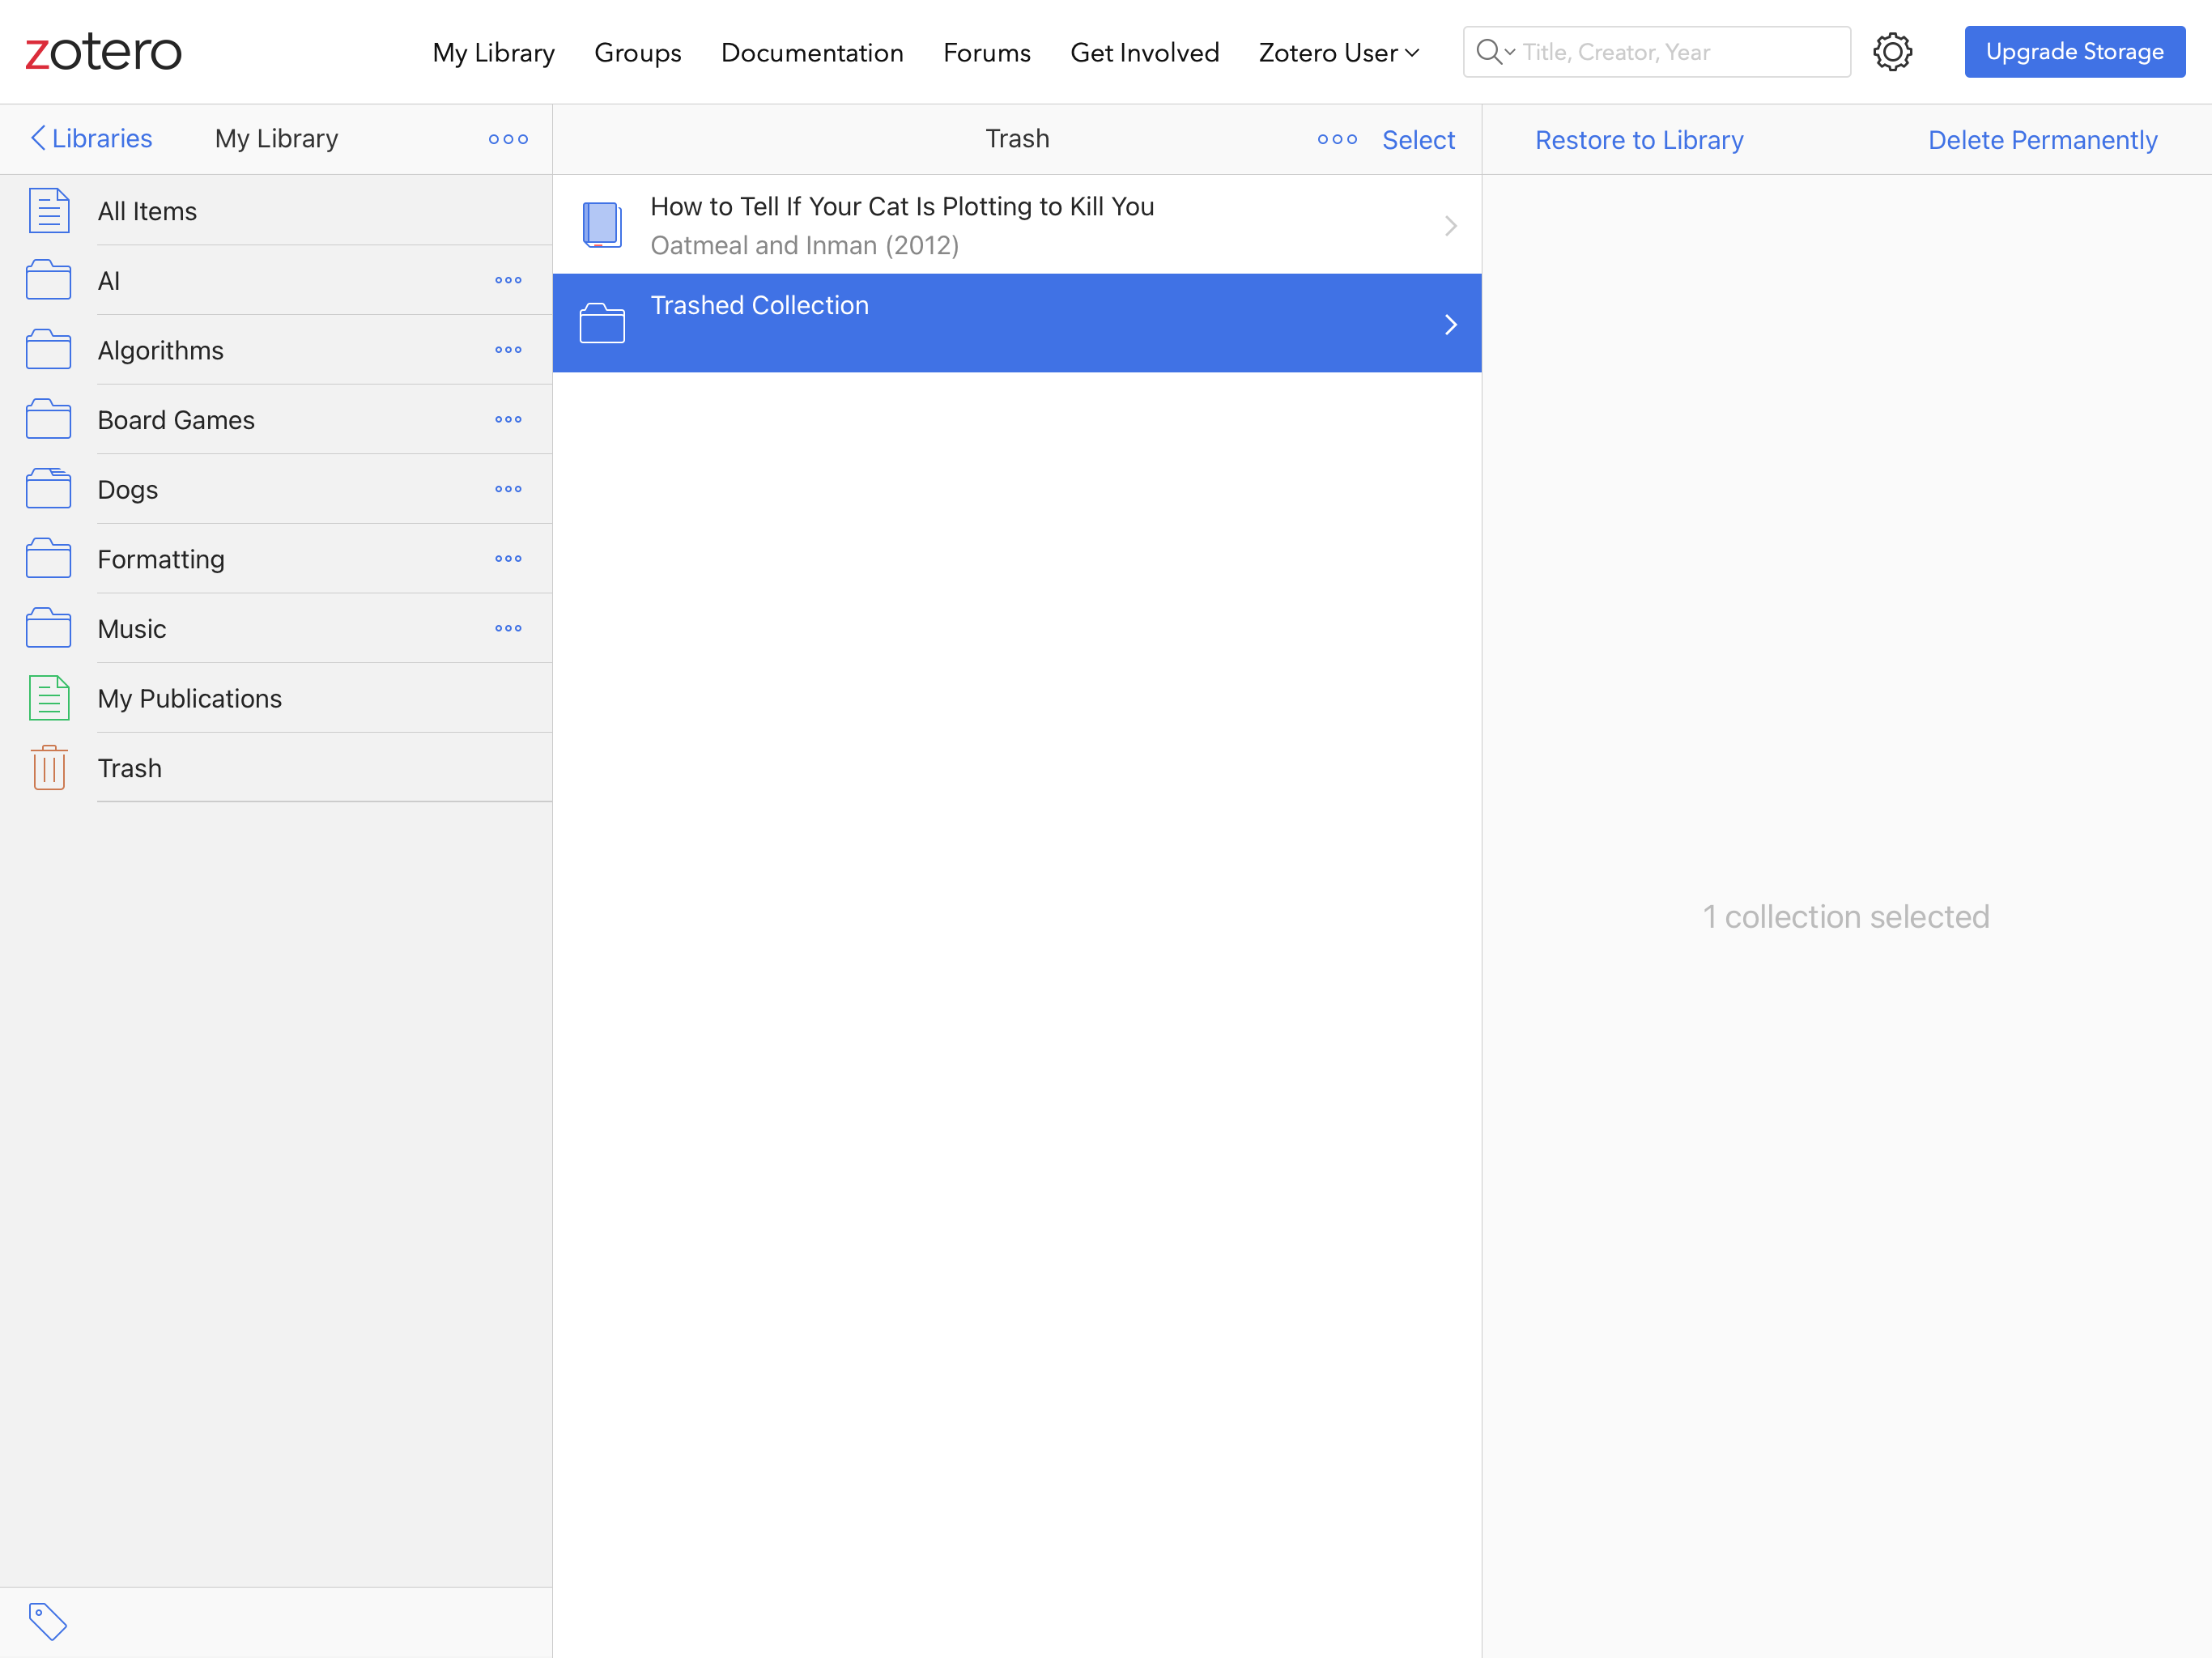Click Delete Permanently
Viewport: 2212px width, 1658px height.
pos(2042,140)
